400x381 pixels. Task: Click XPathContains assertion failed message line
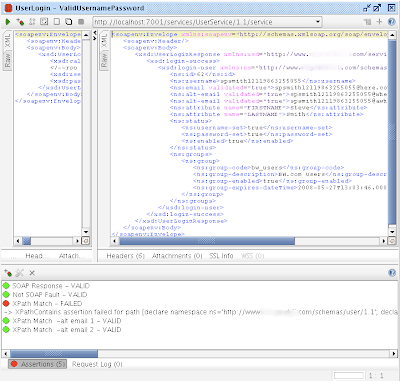point(200,312)
